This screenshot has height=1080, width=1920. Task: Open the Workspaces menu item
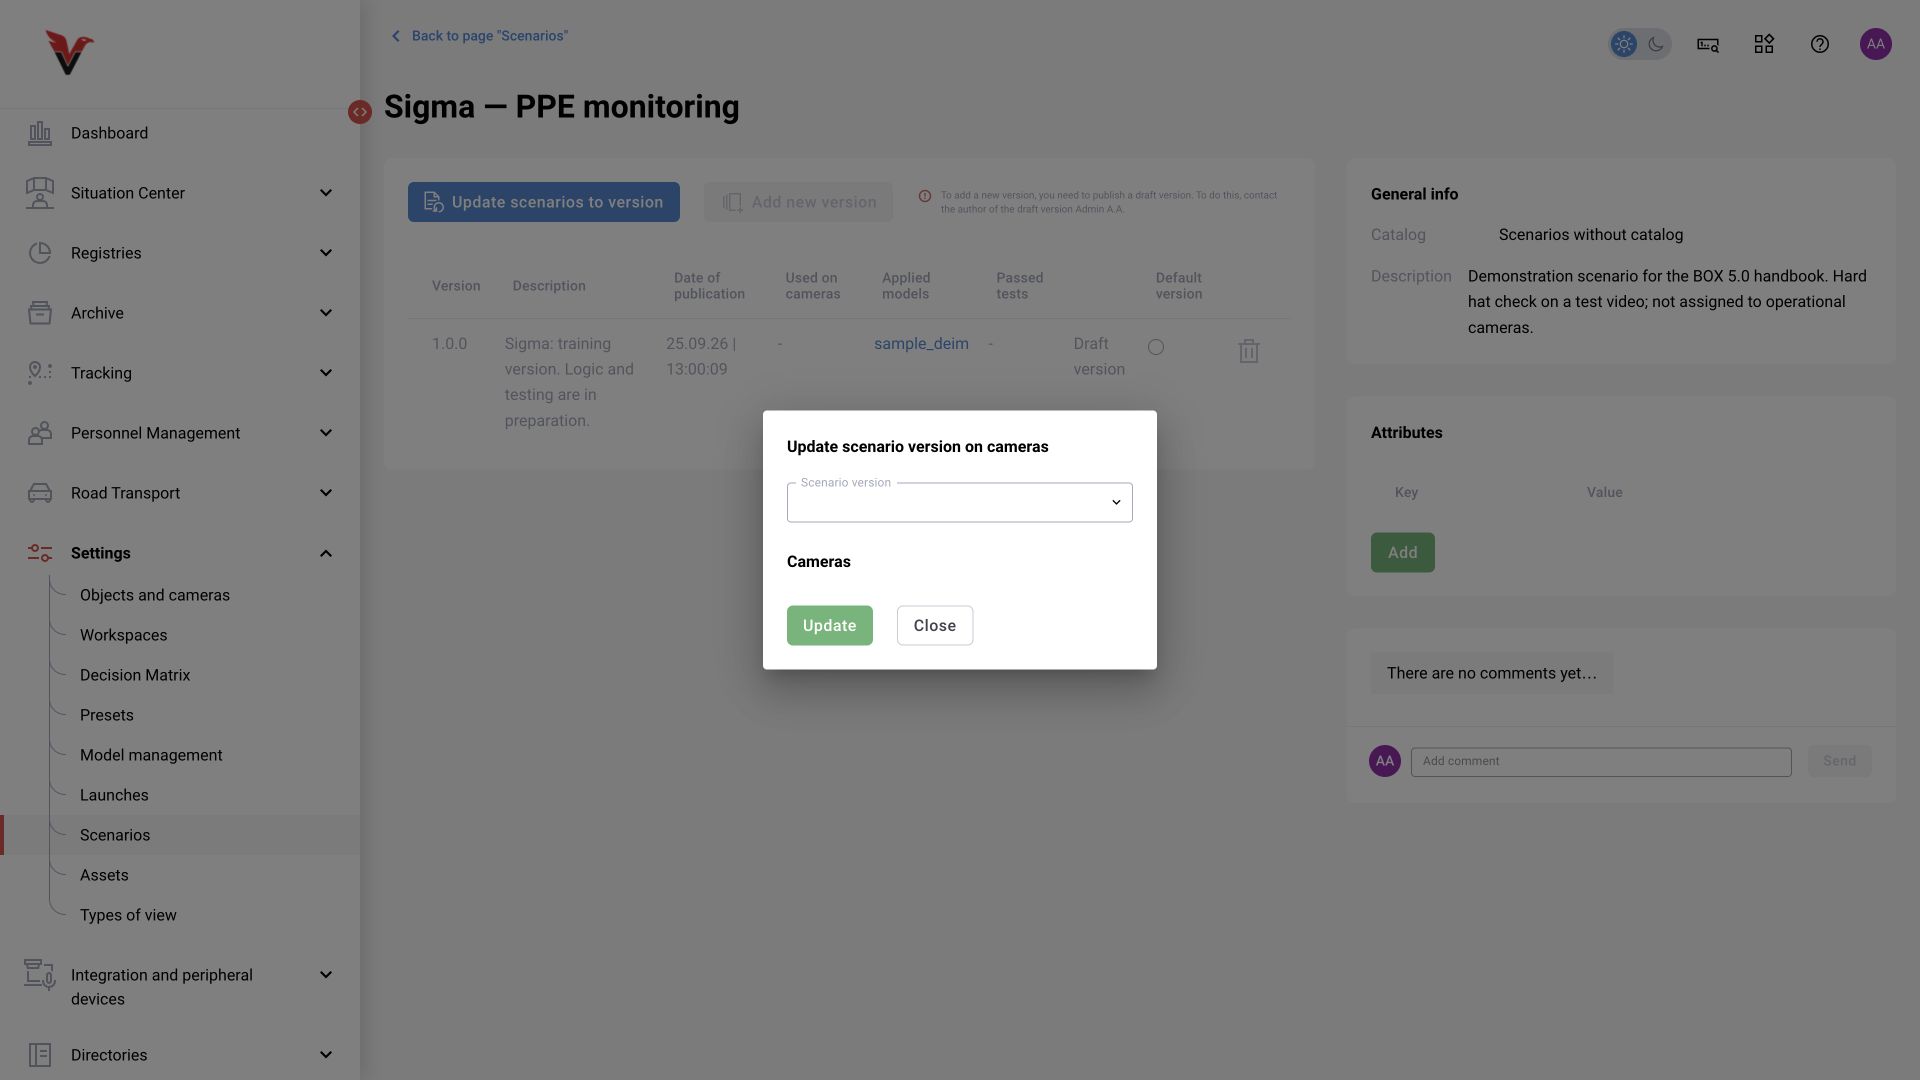click(124, 635)
